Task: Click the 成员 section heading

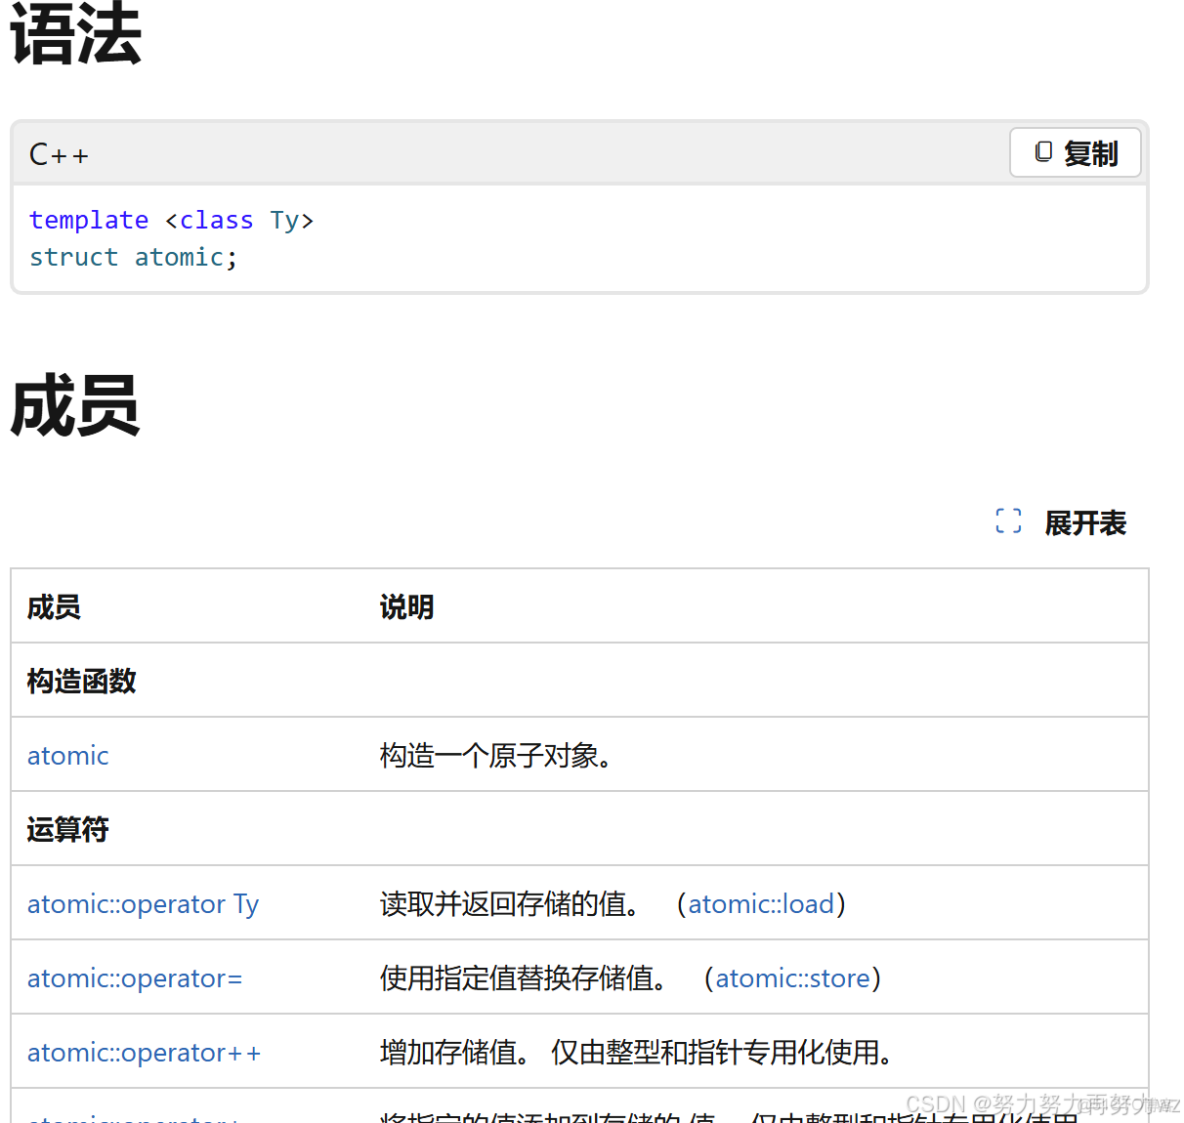Action: (x=74, y=406)
